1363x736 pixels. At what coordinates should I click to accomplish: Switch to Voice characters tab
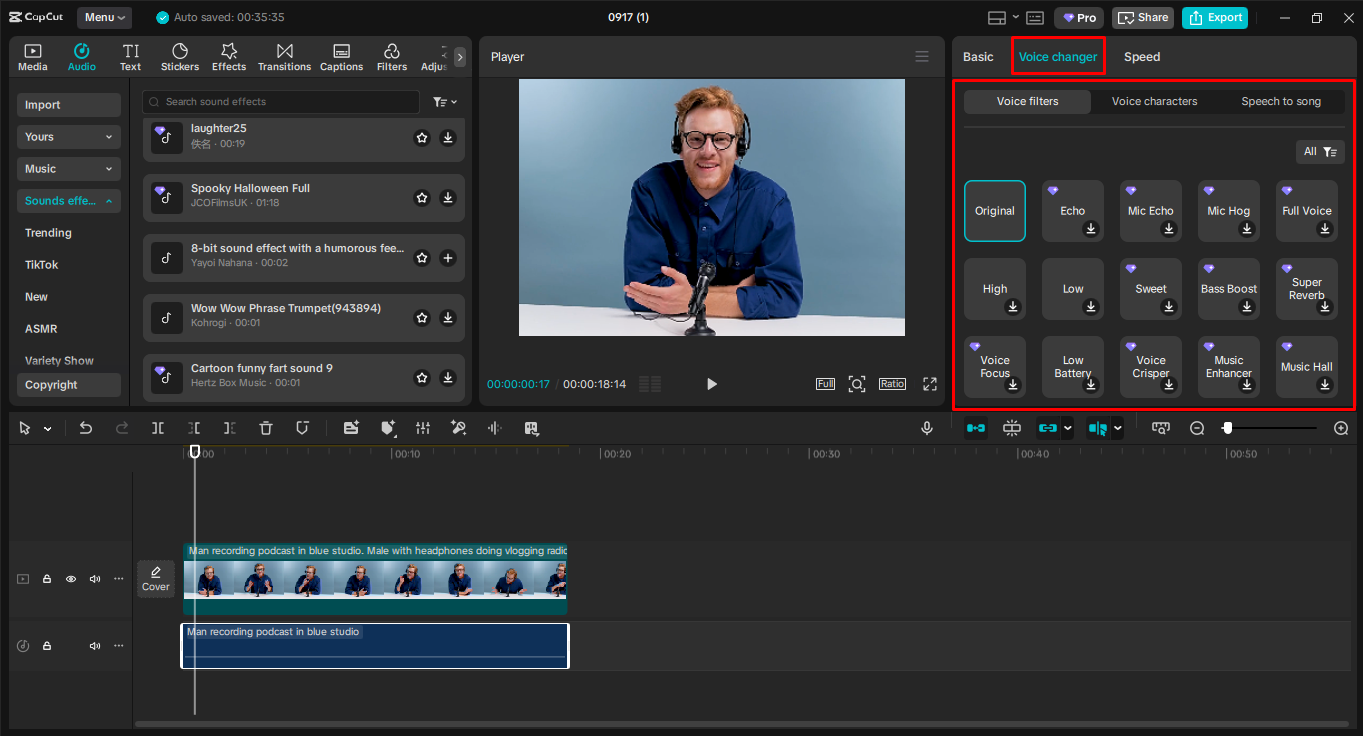tap(1154, 101)
